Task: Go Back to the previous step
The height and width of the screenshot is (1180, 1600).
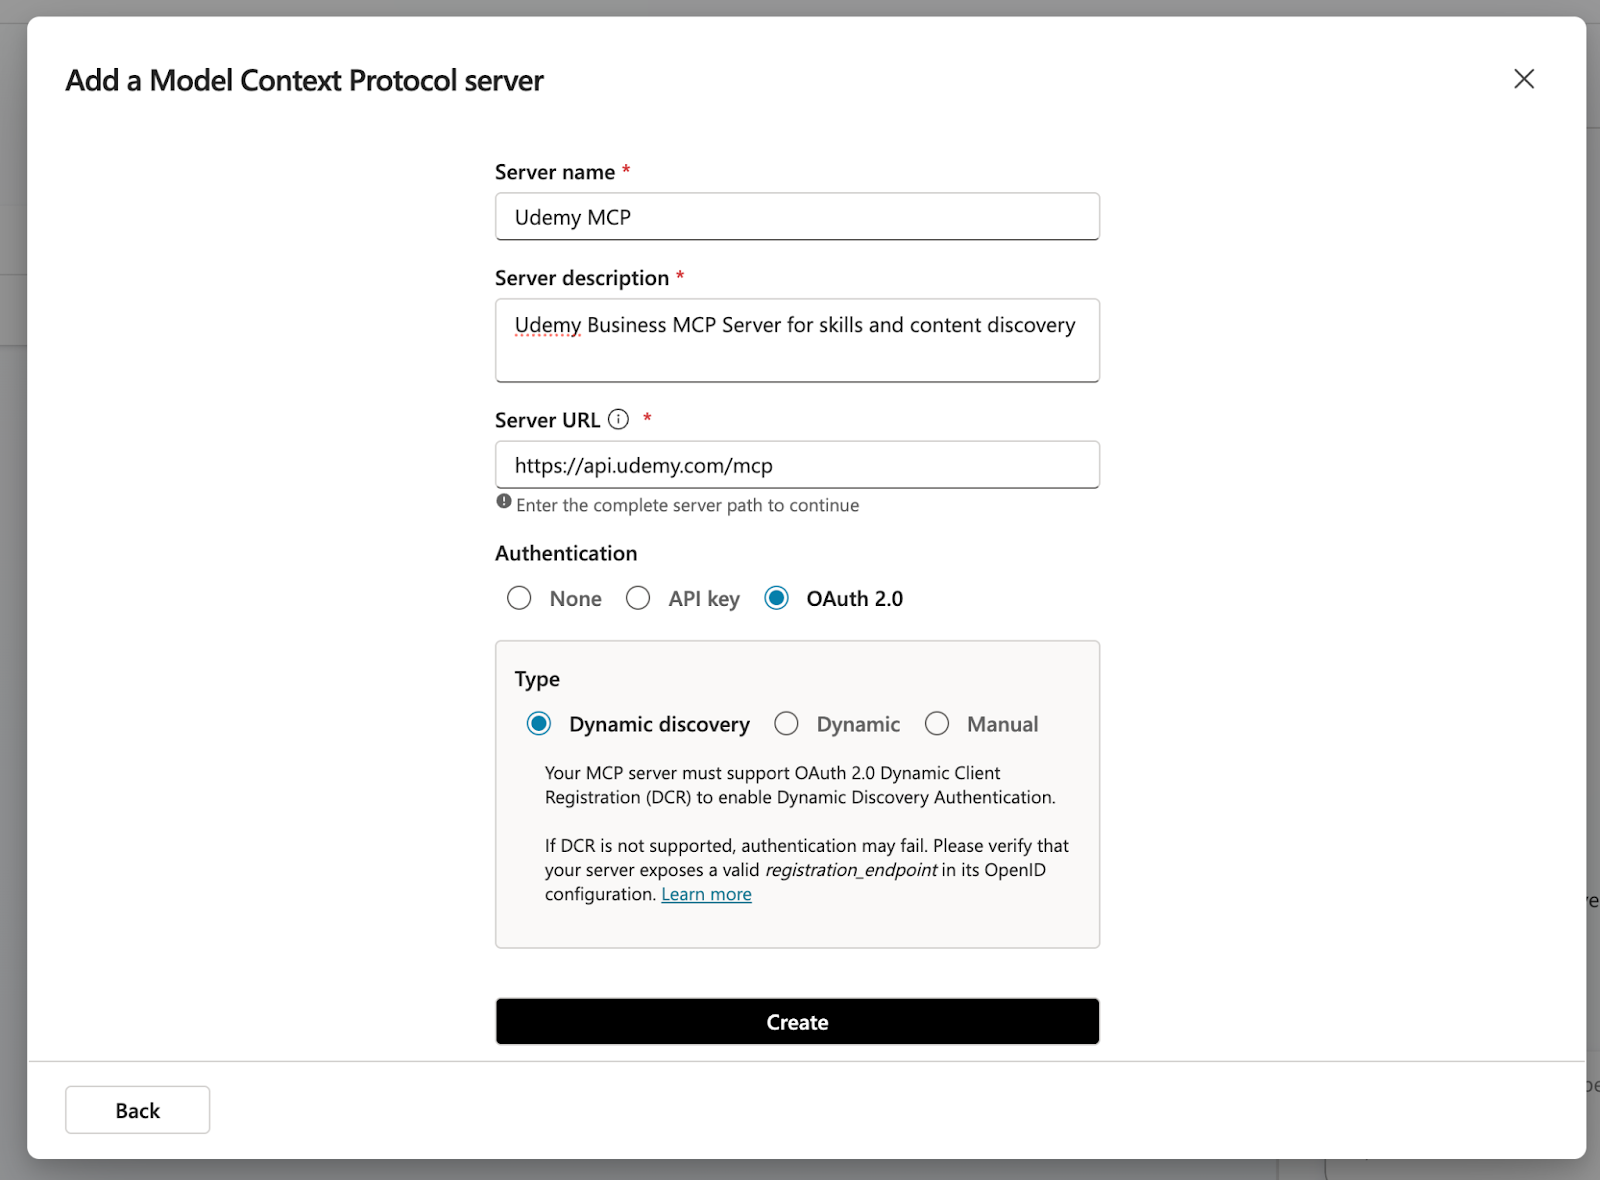Action: (x=138, y=1110)
